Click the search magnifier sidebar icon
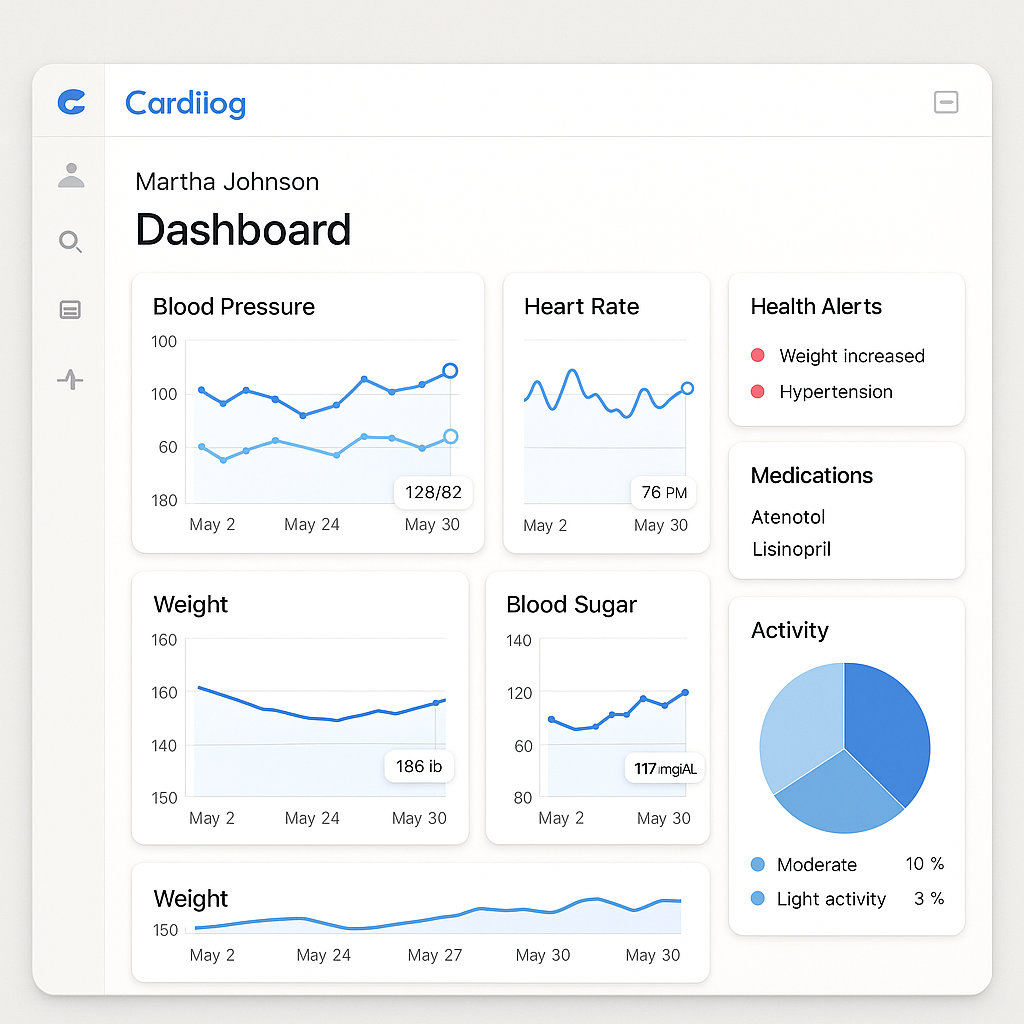 70,242
